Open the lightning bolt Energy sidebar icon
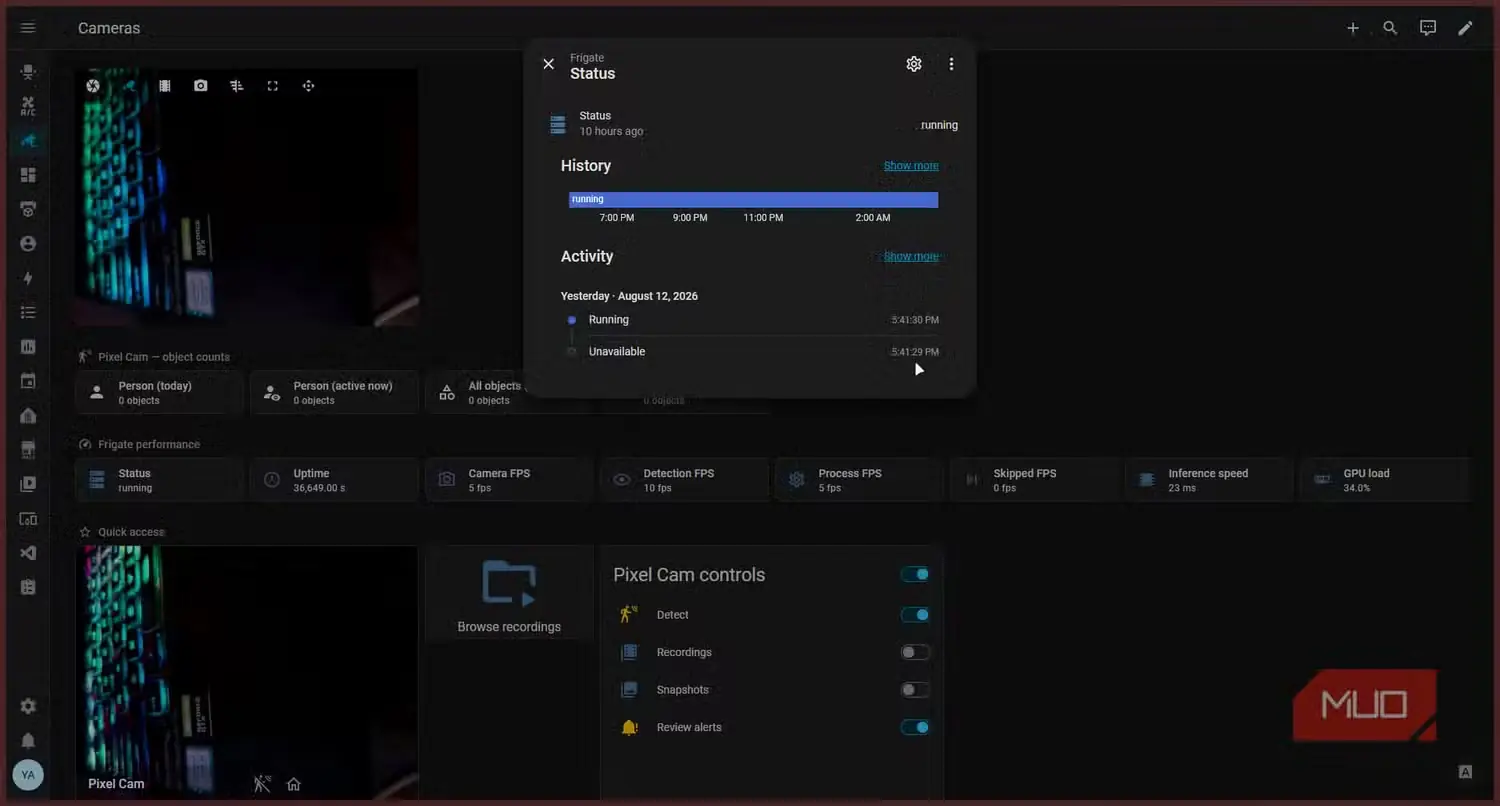This screenshot has height=806, width=1500. (x=28, y=278)
